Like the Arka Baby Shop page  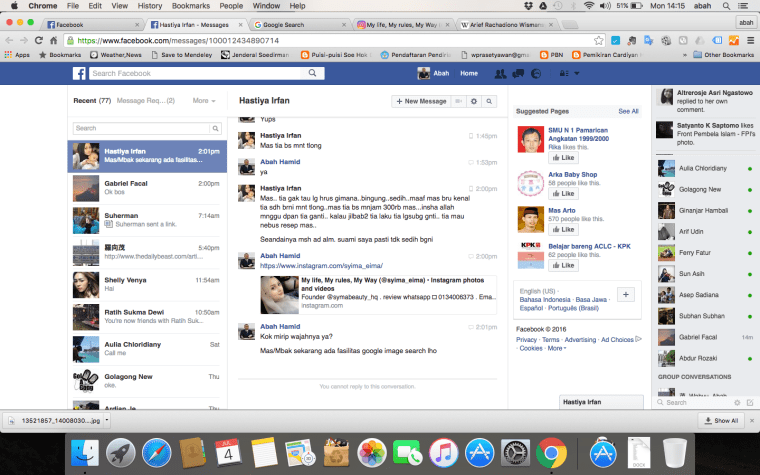pos(565,194)
